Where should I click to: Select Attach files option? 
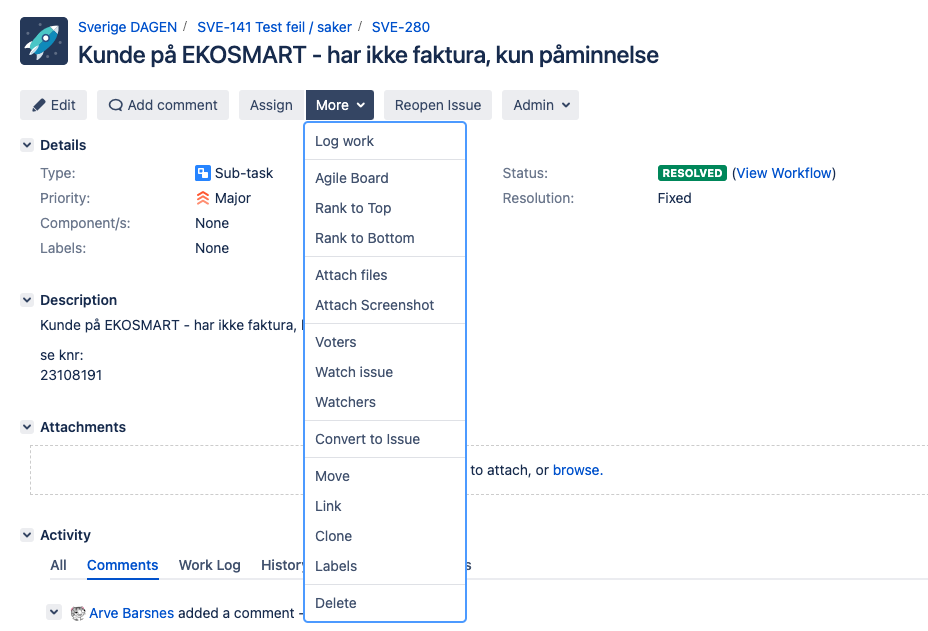click(385, 275)
